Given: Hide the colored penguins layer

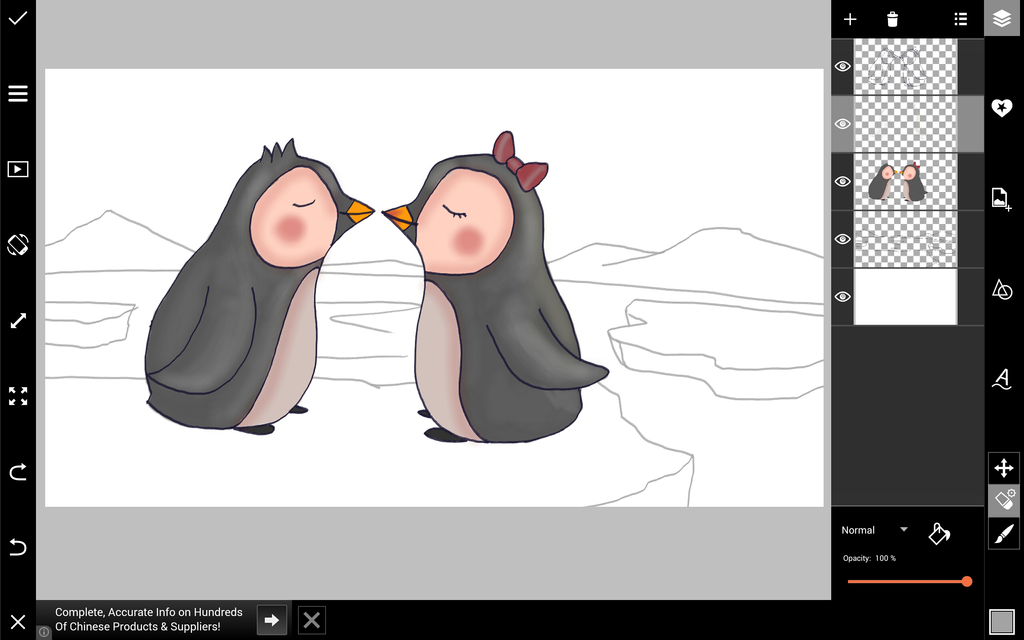Looking at the screenshot, I should point(842,182).
